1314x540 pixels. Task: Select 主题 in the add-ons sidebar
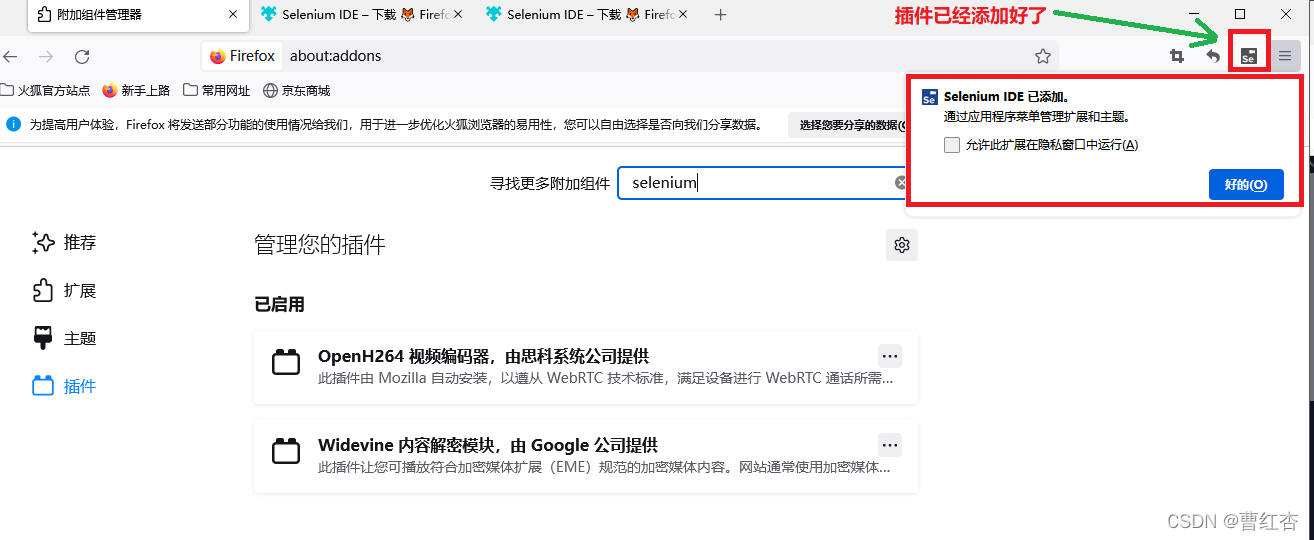coord(64,338)
